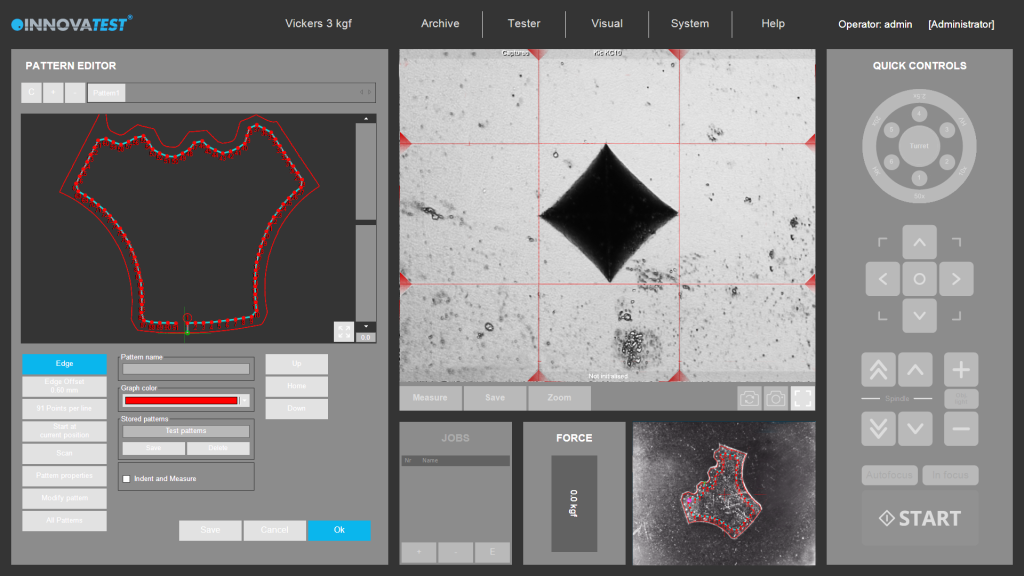Click the Measure button under live view
This screenshot has height=576, width=1024.
[x=430, y=398]
